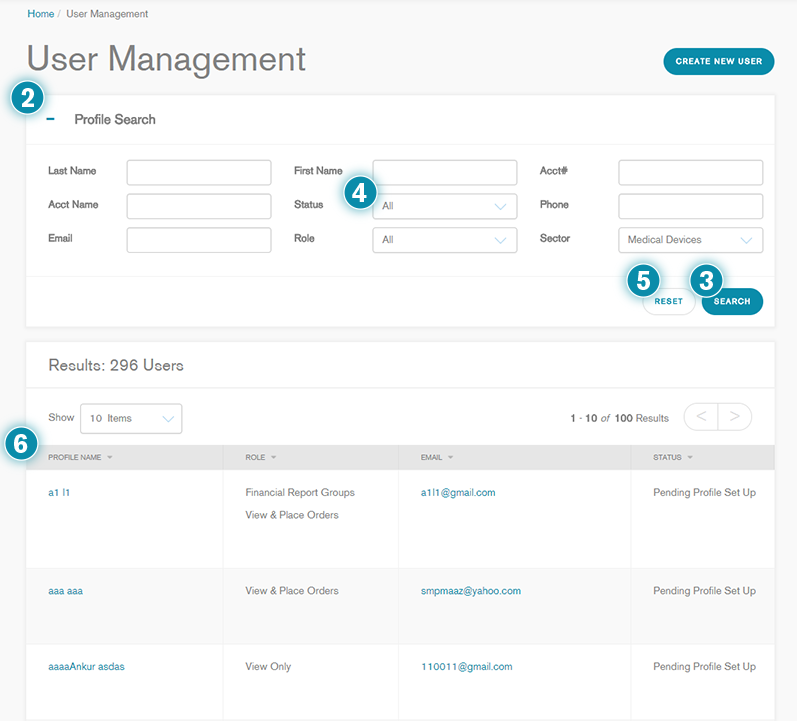Click the Create New User button
The width and height of the screenshot is (797, 721).
tap(718, 61)
